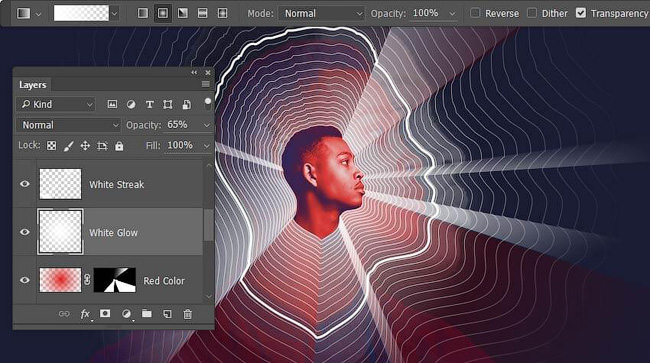Open the Layers panel options menu
The width and height of the screenshot is (650, 363).
(x=206, y=85)
